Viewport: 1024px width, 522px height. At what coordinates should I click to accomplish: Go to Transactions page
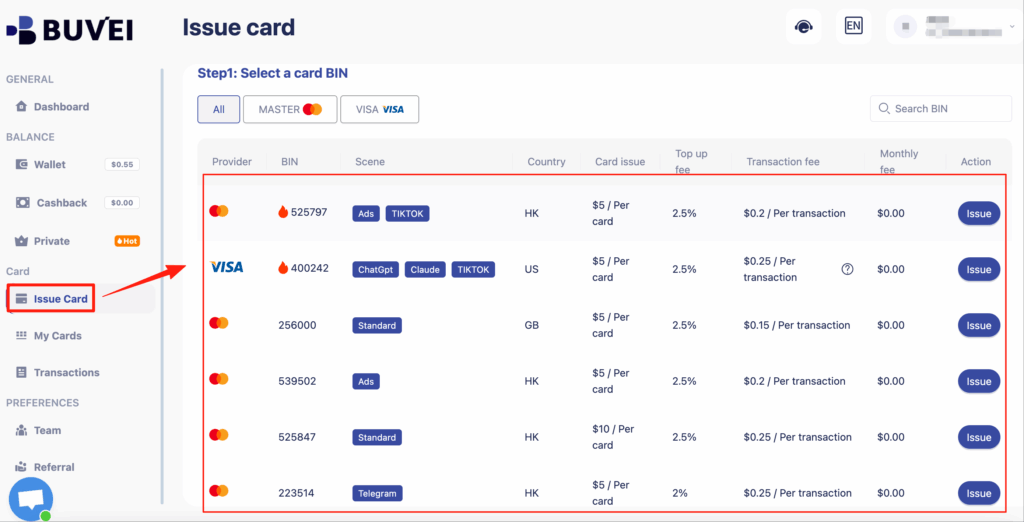tap(66, 373)
